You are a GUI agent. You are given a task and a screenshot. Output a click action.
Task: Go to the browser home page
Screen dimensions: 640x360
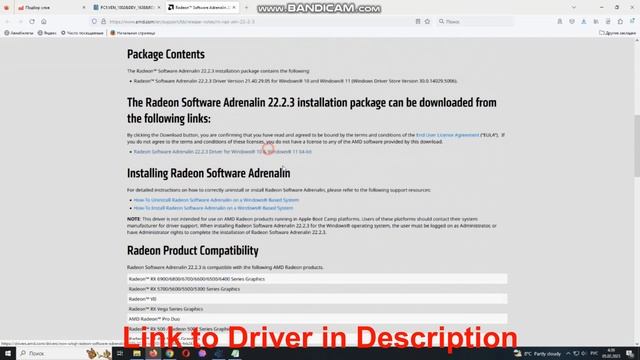[44, 21]
